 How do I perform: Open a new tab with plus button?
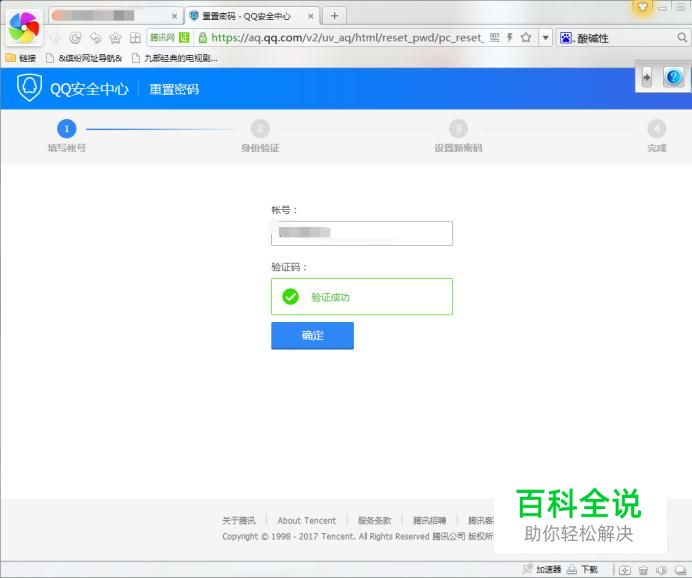[x=334, y=16]
